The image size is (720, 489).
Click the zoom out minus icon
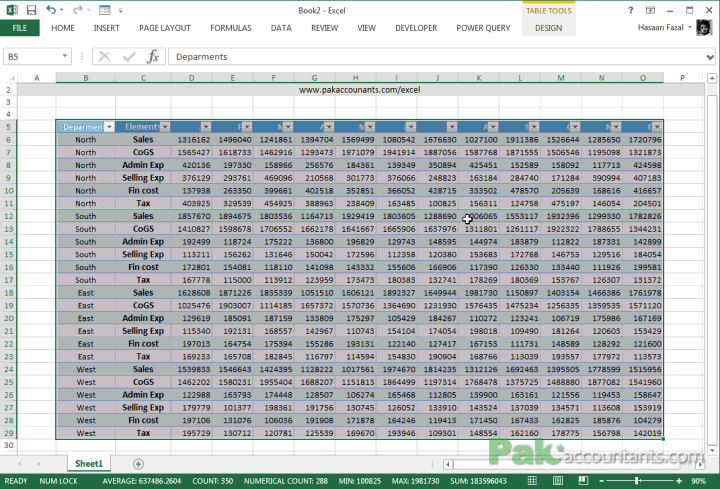pos(602,481)
